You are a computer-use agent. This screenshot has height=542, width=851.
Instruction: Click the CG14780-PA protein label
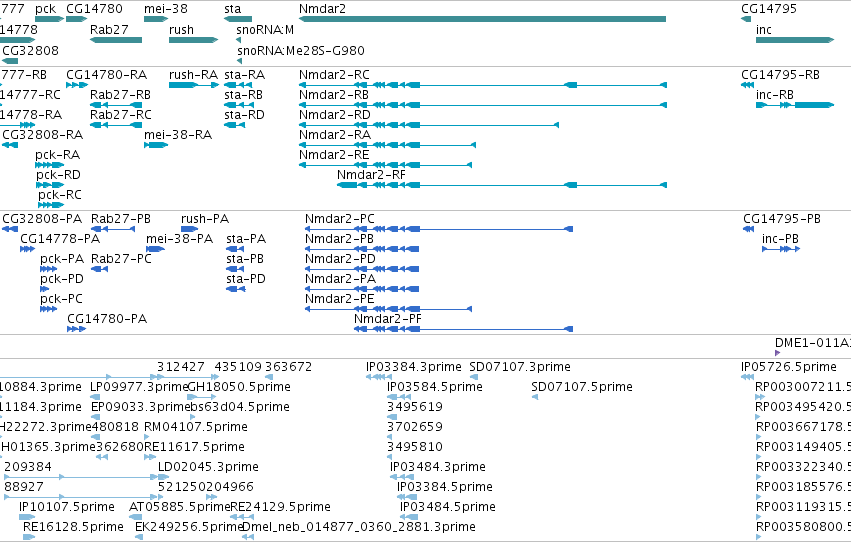(107, 319)
